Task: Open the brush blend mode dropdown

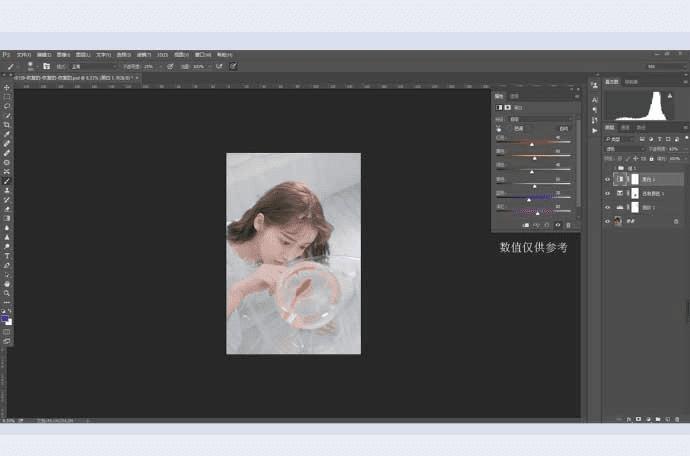Action: point(92,66)
